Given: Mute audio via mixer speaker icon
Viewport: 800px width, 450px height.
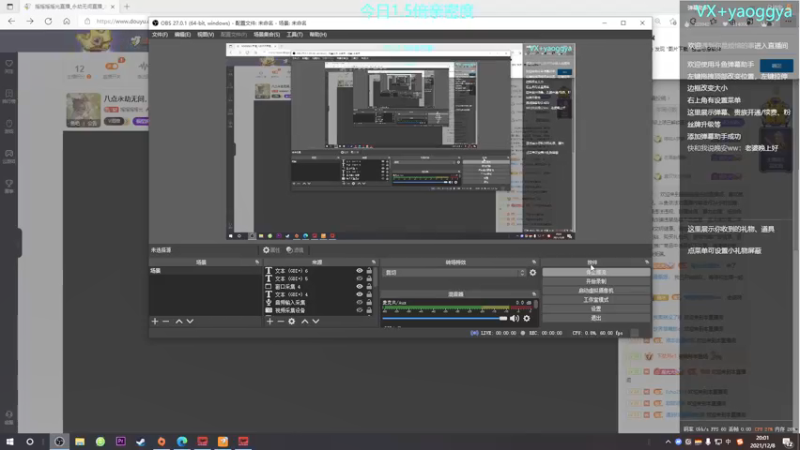Looking at the screenshot, I should (x=514, y=318).
